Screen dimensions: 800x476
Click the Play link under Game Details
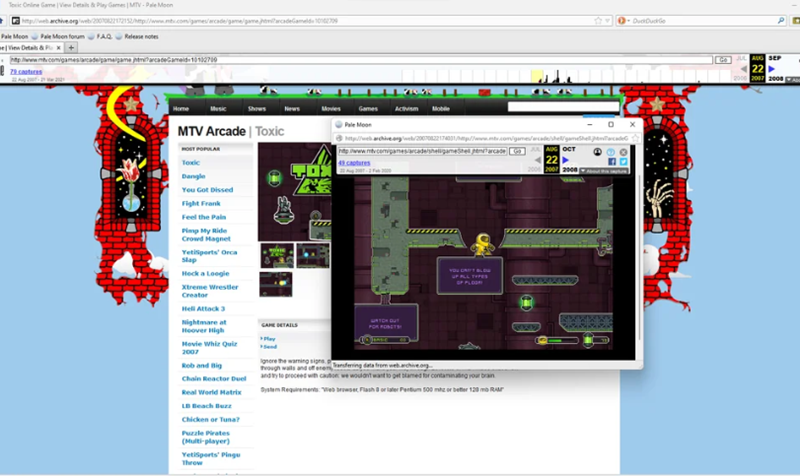click(269, 339)
